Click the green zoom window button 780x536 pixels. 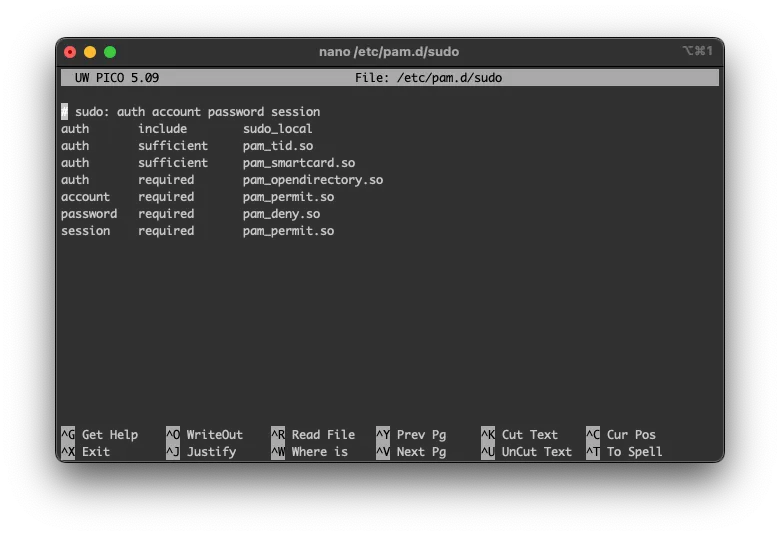pos(110,52)
